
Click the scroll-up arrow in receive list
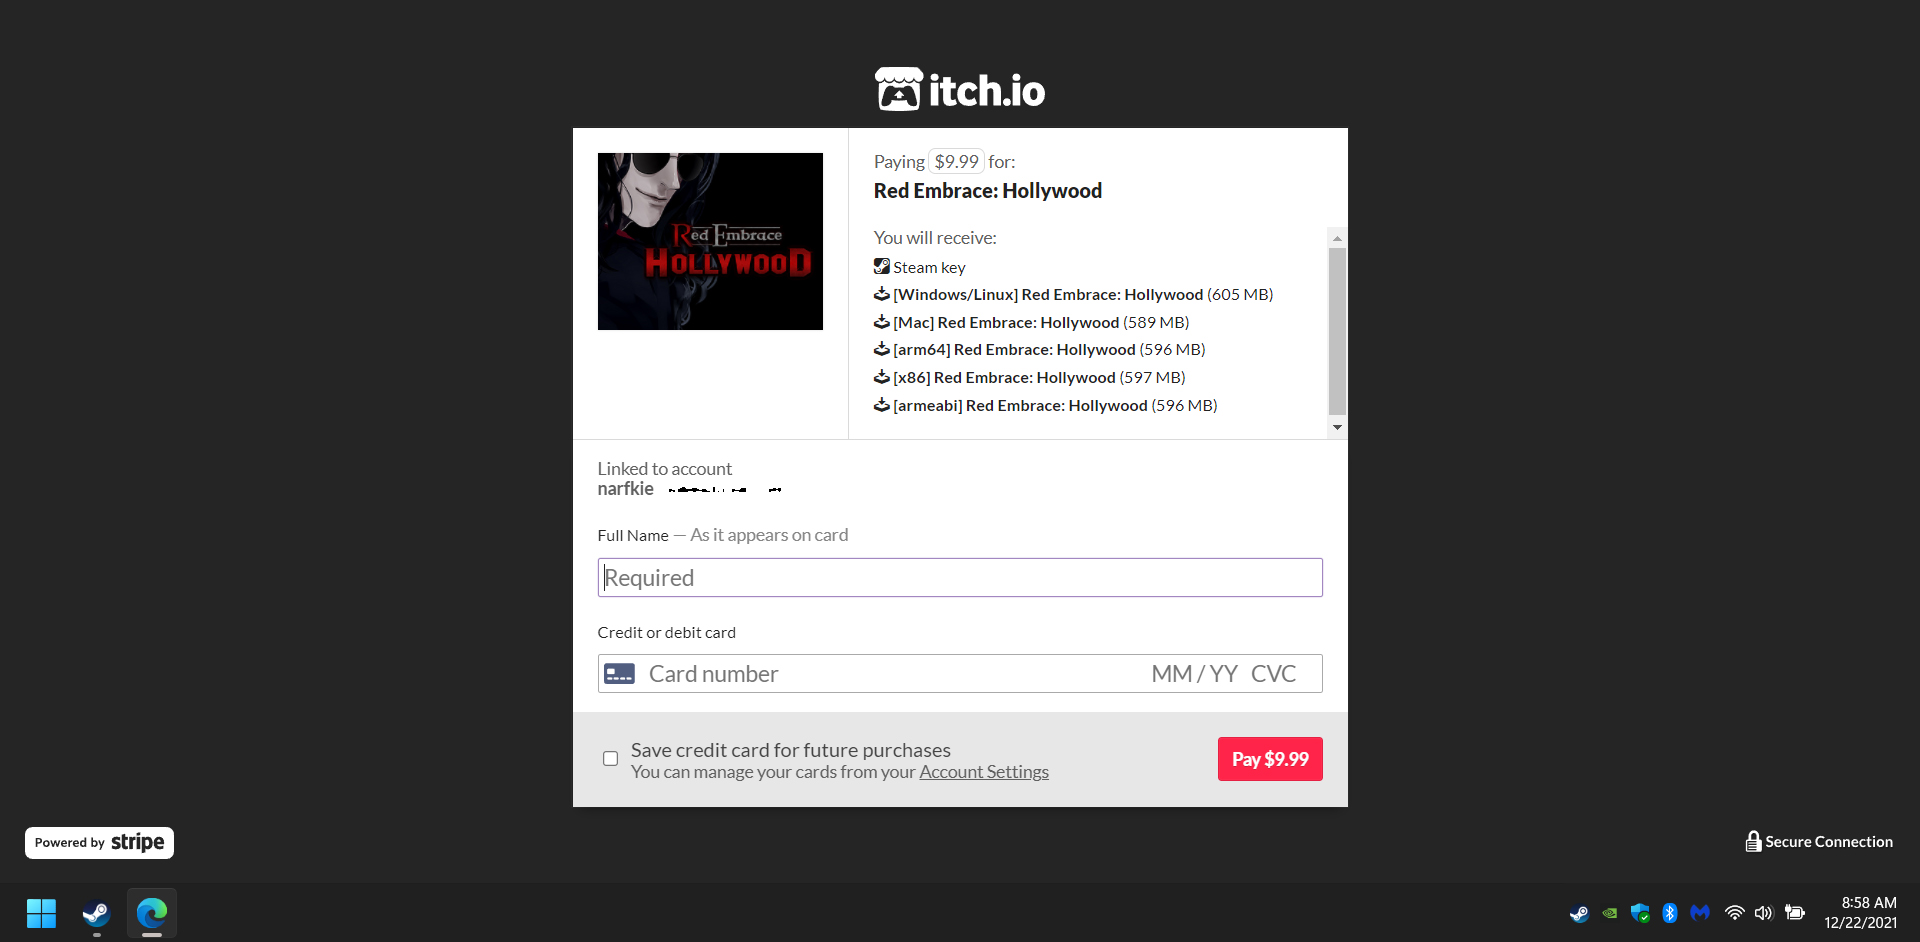click(1337, 238)
